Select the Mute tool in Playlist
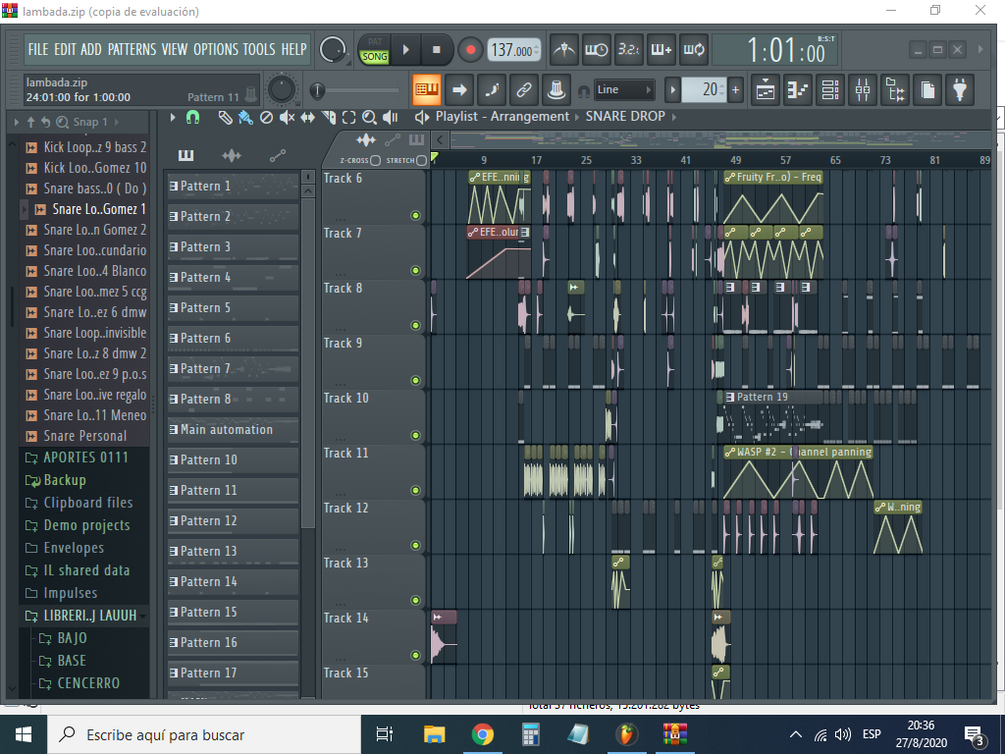 click(x=287, y=117)
